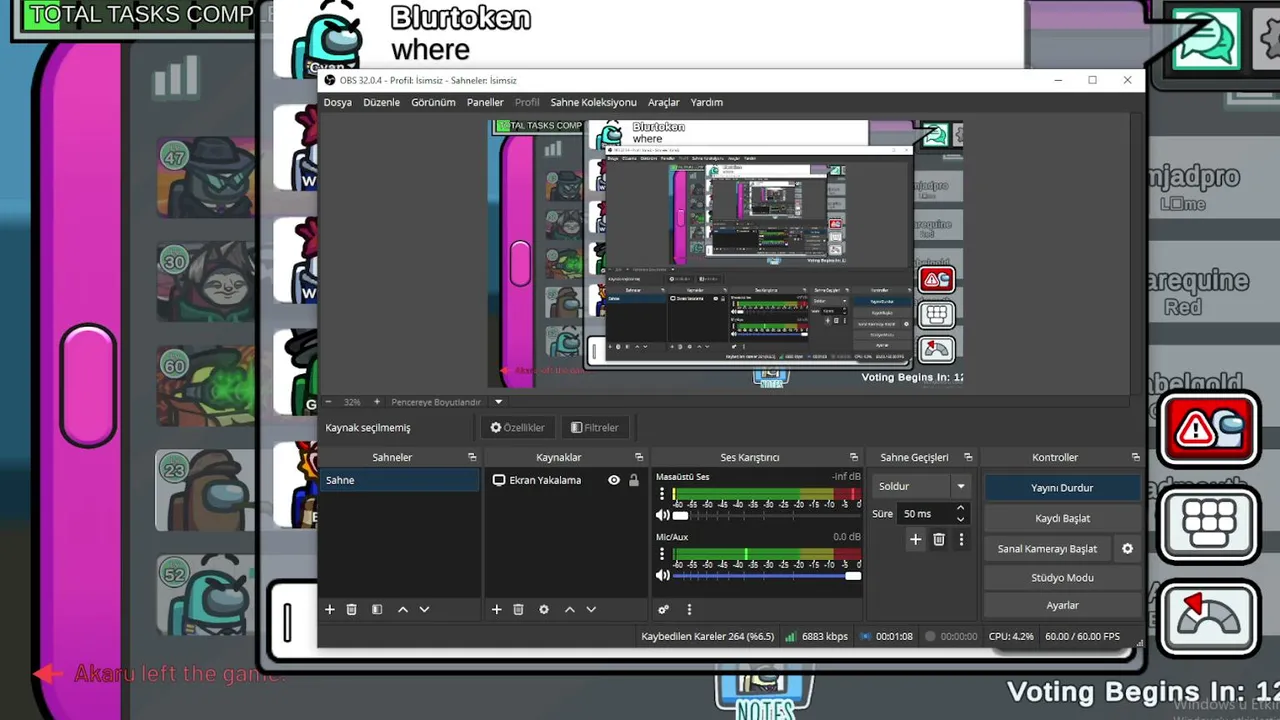The image size is (1280, 720).
Task: Click the 6883 kbps bitrate status
Action: pos(816,636)
